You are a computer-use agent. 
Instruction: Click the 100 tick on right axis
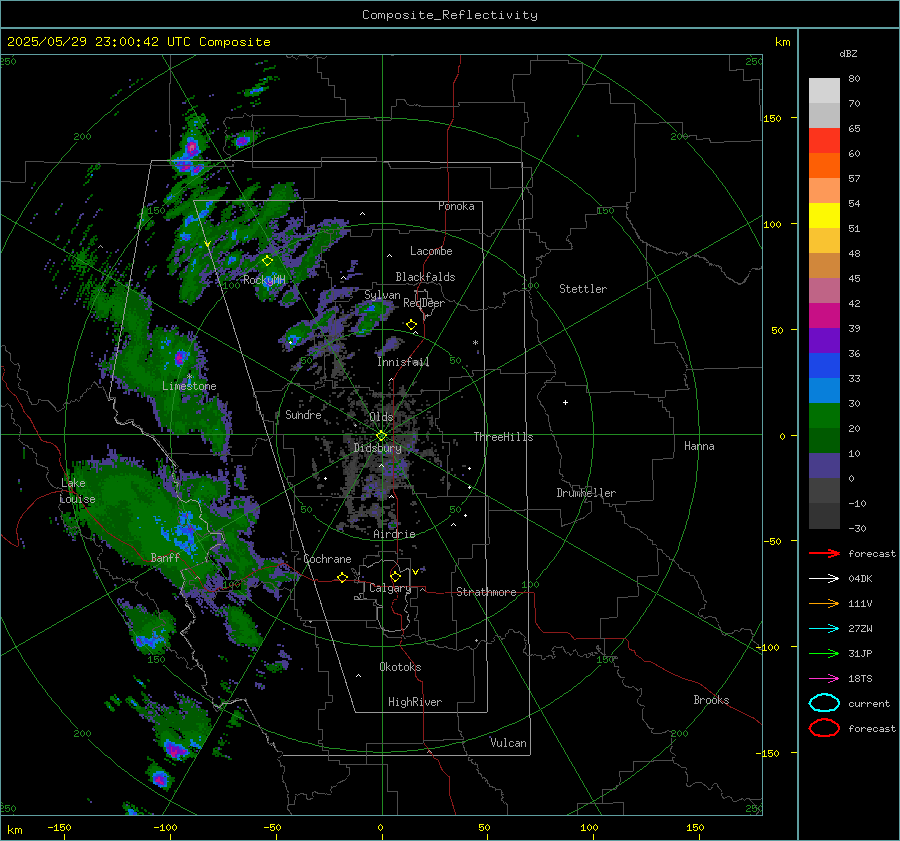coord(772,224)
